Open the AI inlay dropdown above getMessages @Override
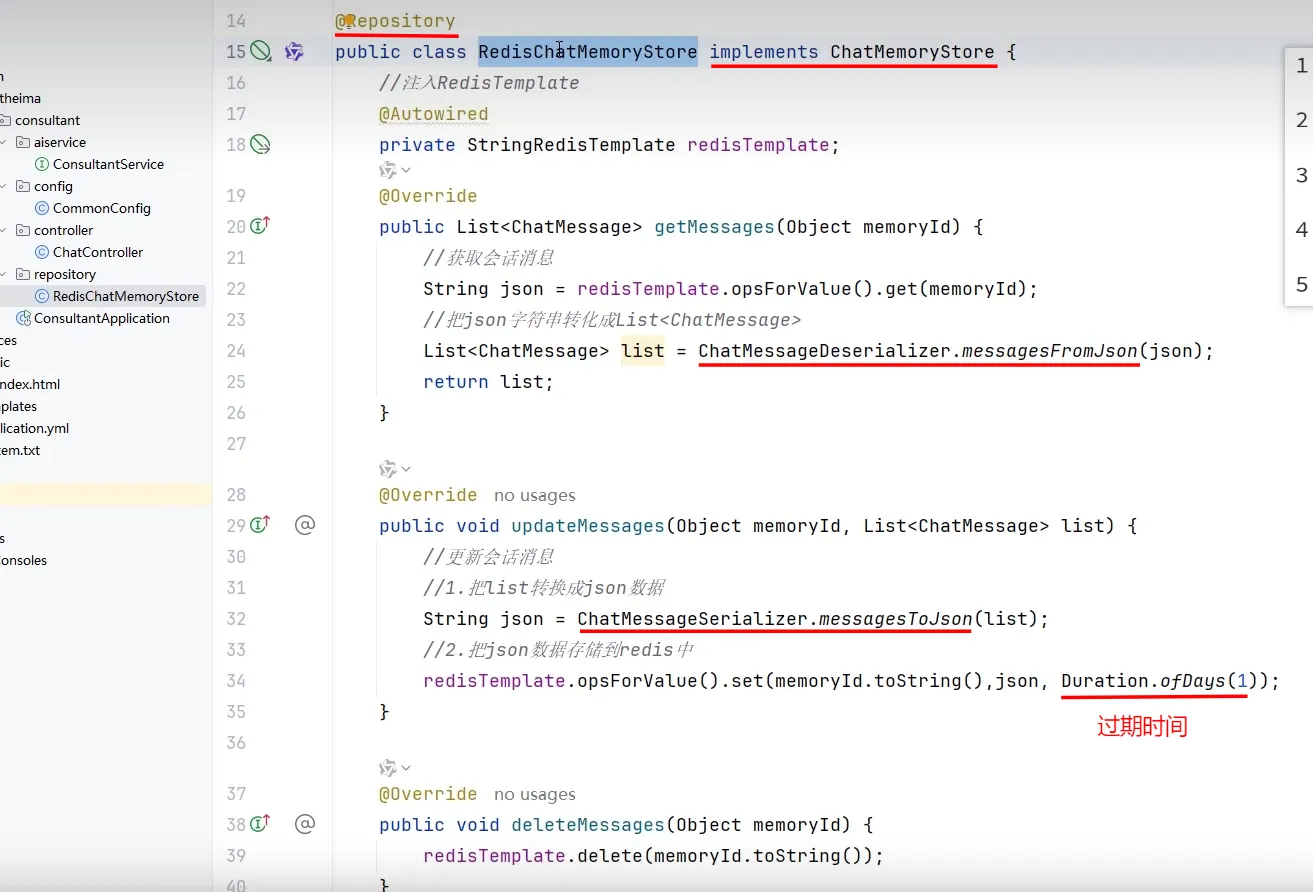 (x=395, y=171)
